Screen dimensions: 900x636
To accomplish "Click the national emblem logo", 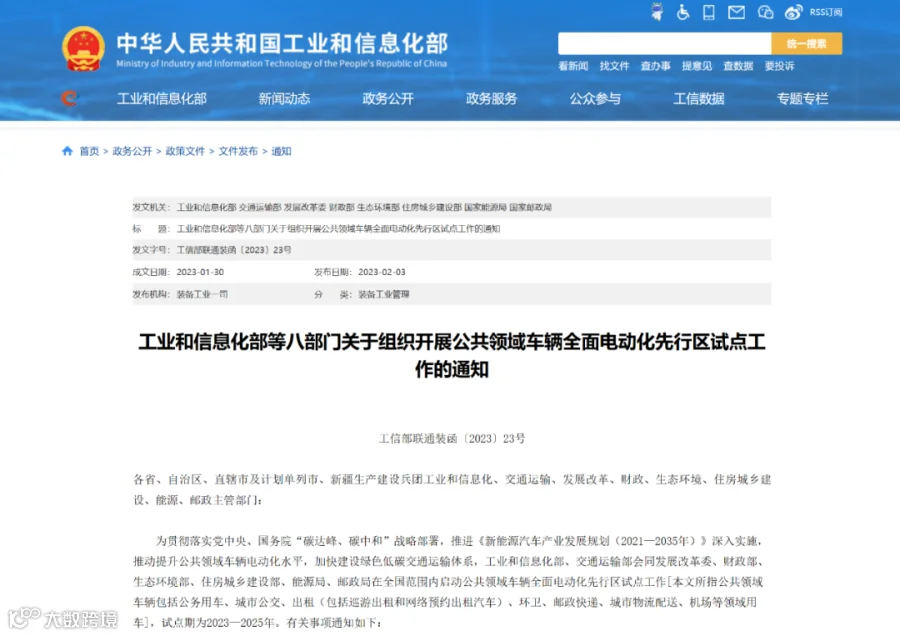I will (83, 49).
